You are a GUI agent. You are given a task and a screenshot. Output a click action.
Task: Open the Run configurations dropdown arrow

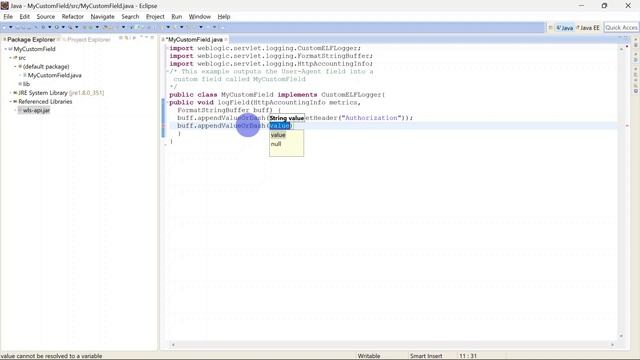(x=63, y=27)
